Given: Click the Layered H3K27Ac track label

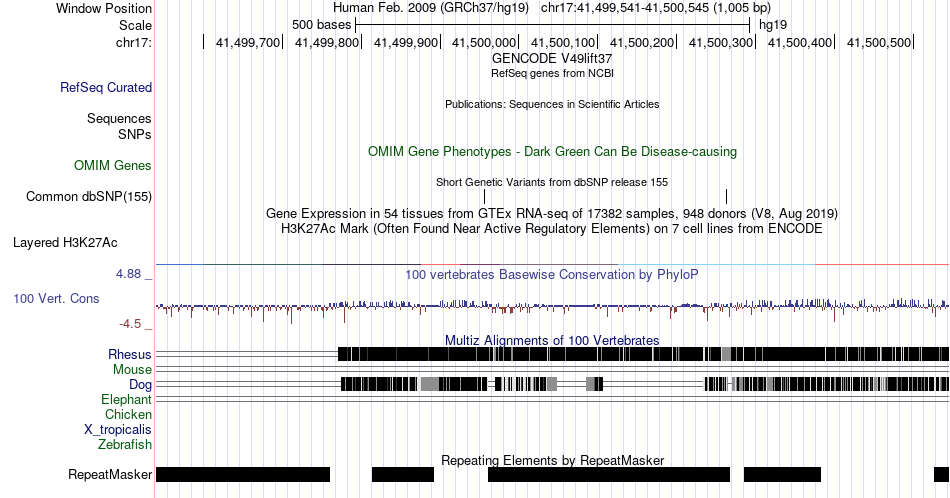Looking at the screenshot, I should 65,242.
